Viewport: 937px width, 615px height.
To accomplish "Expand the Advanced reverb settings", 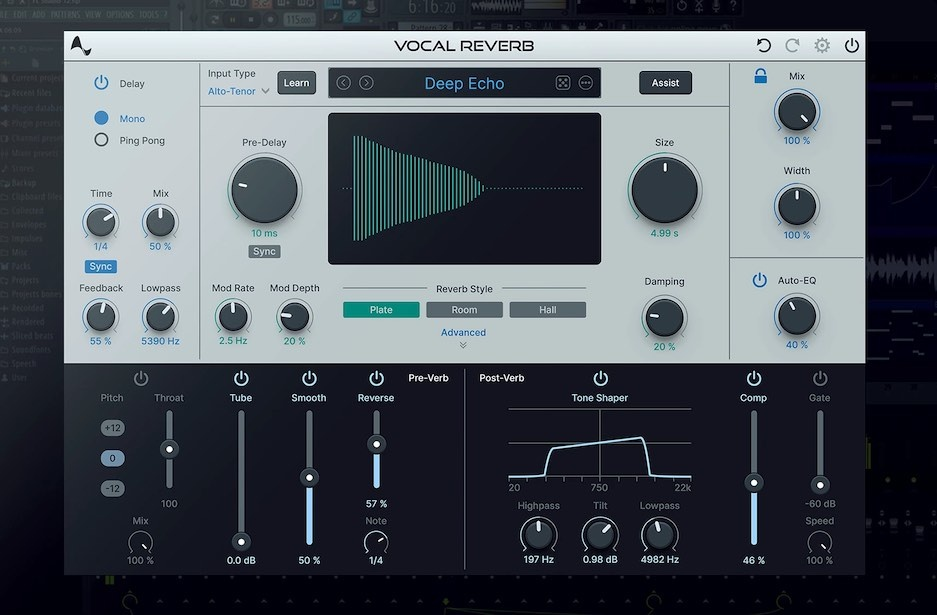I will pyautogui.click(x=463, y=332).
